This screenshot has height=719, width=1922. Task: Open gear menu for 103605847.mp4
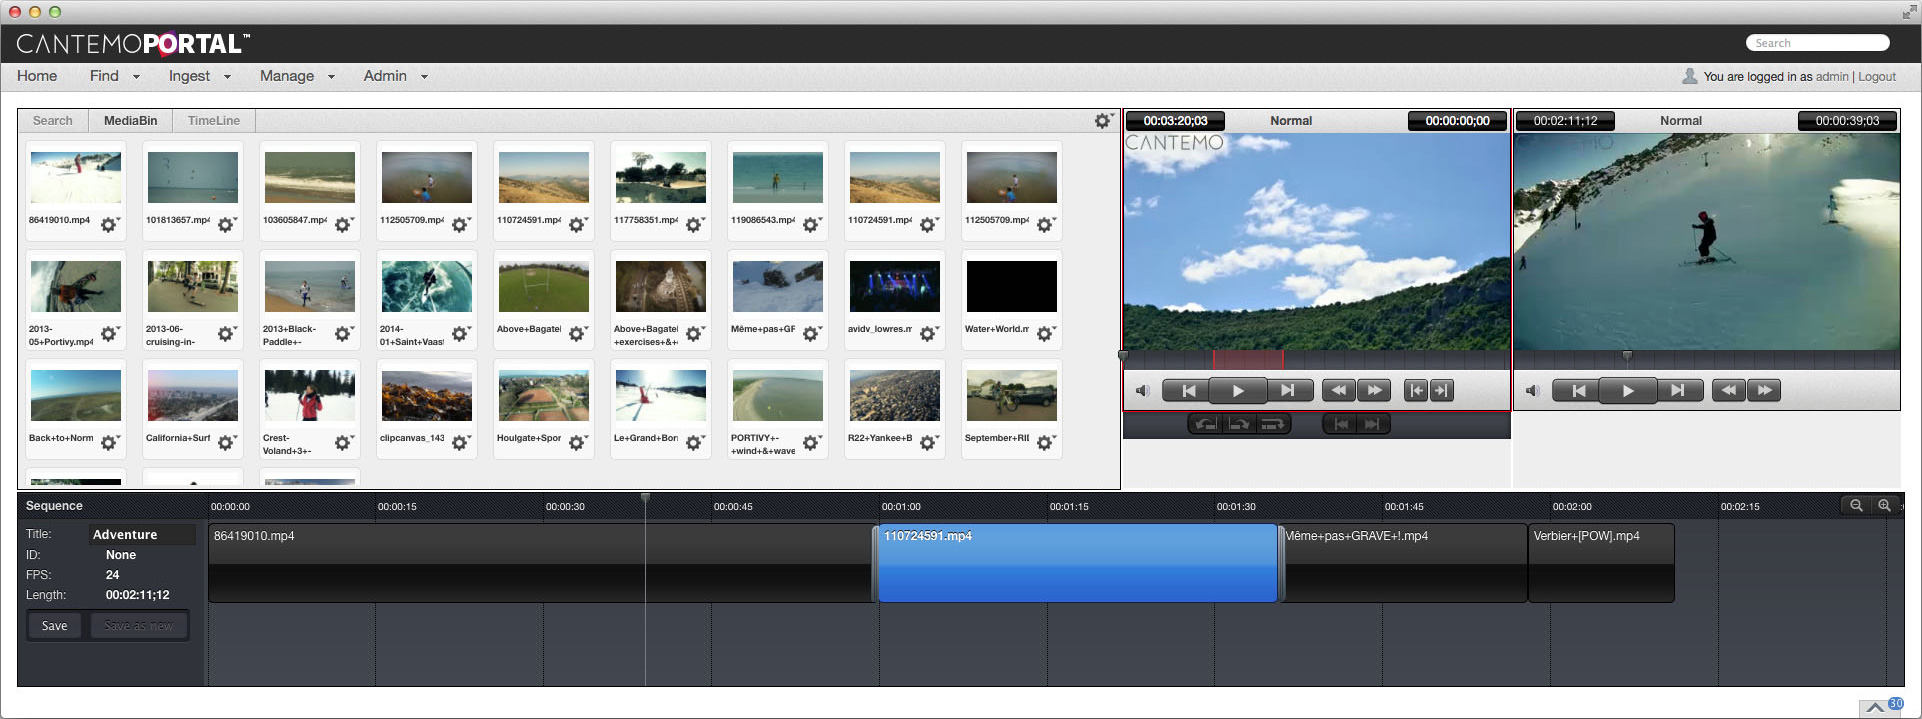(x=343, y=224)
